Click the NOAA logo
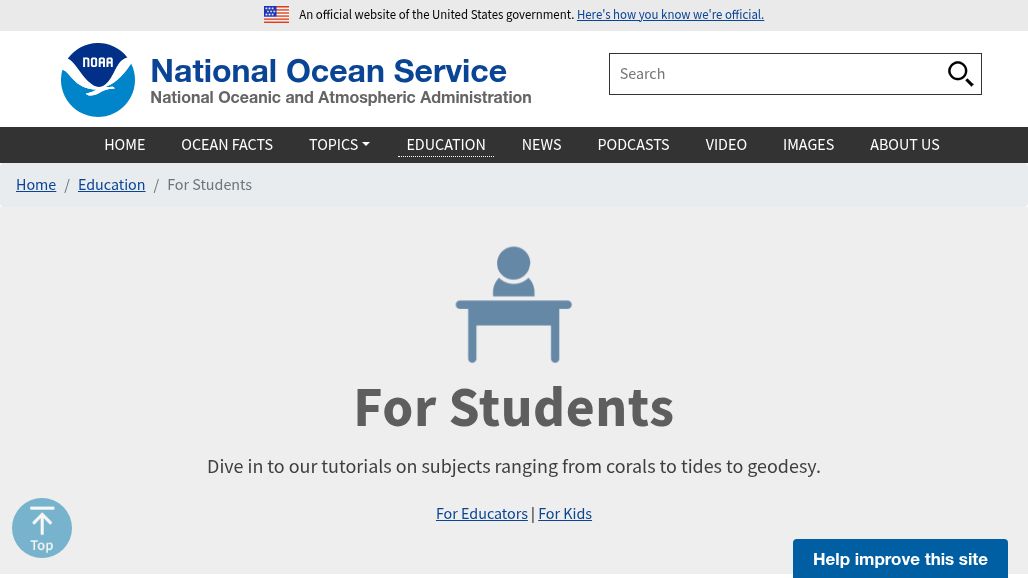1028x578 pixels. (97, 79)
